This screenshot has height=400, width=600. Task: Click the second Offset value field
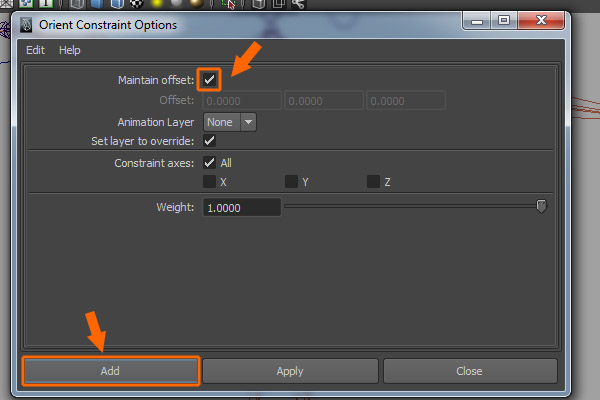[x=324, y=101]
